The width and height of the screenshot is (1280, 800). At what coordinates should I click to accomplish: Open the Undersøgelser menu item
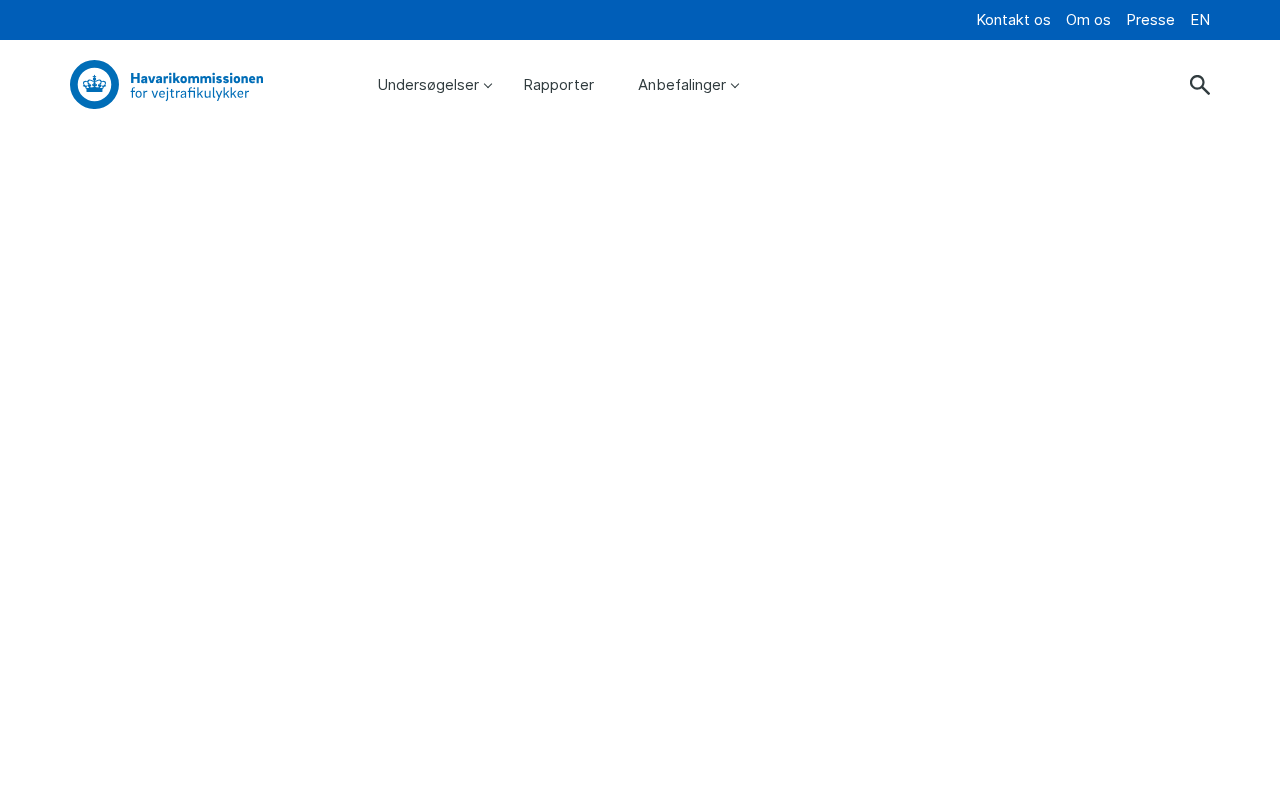coord(428,85)
